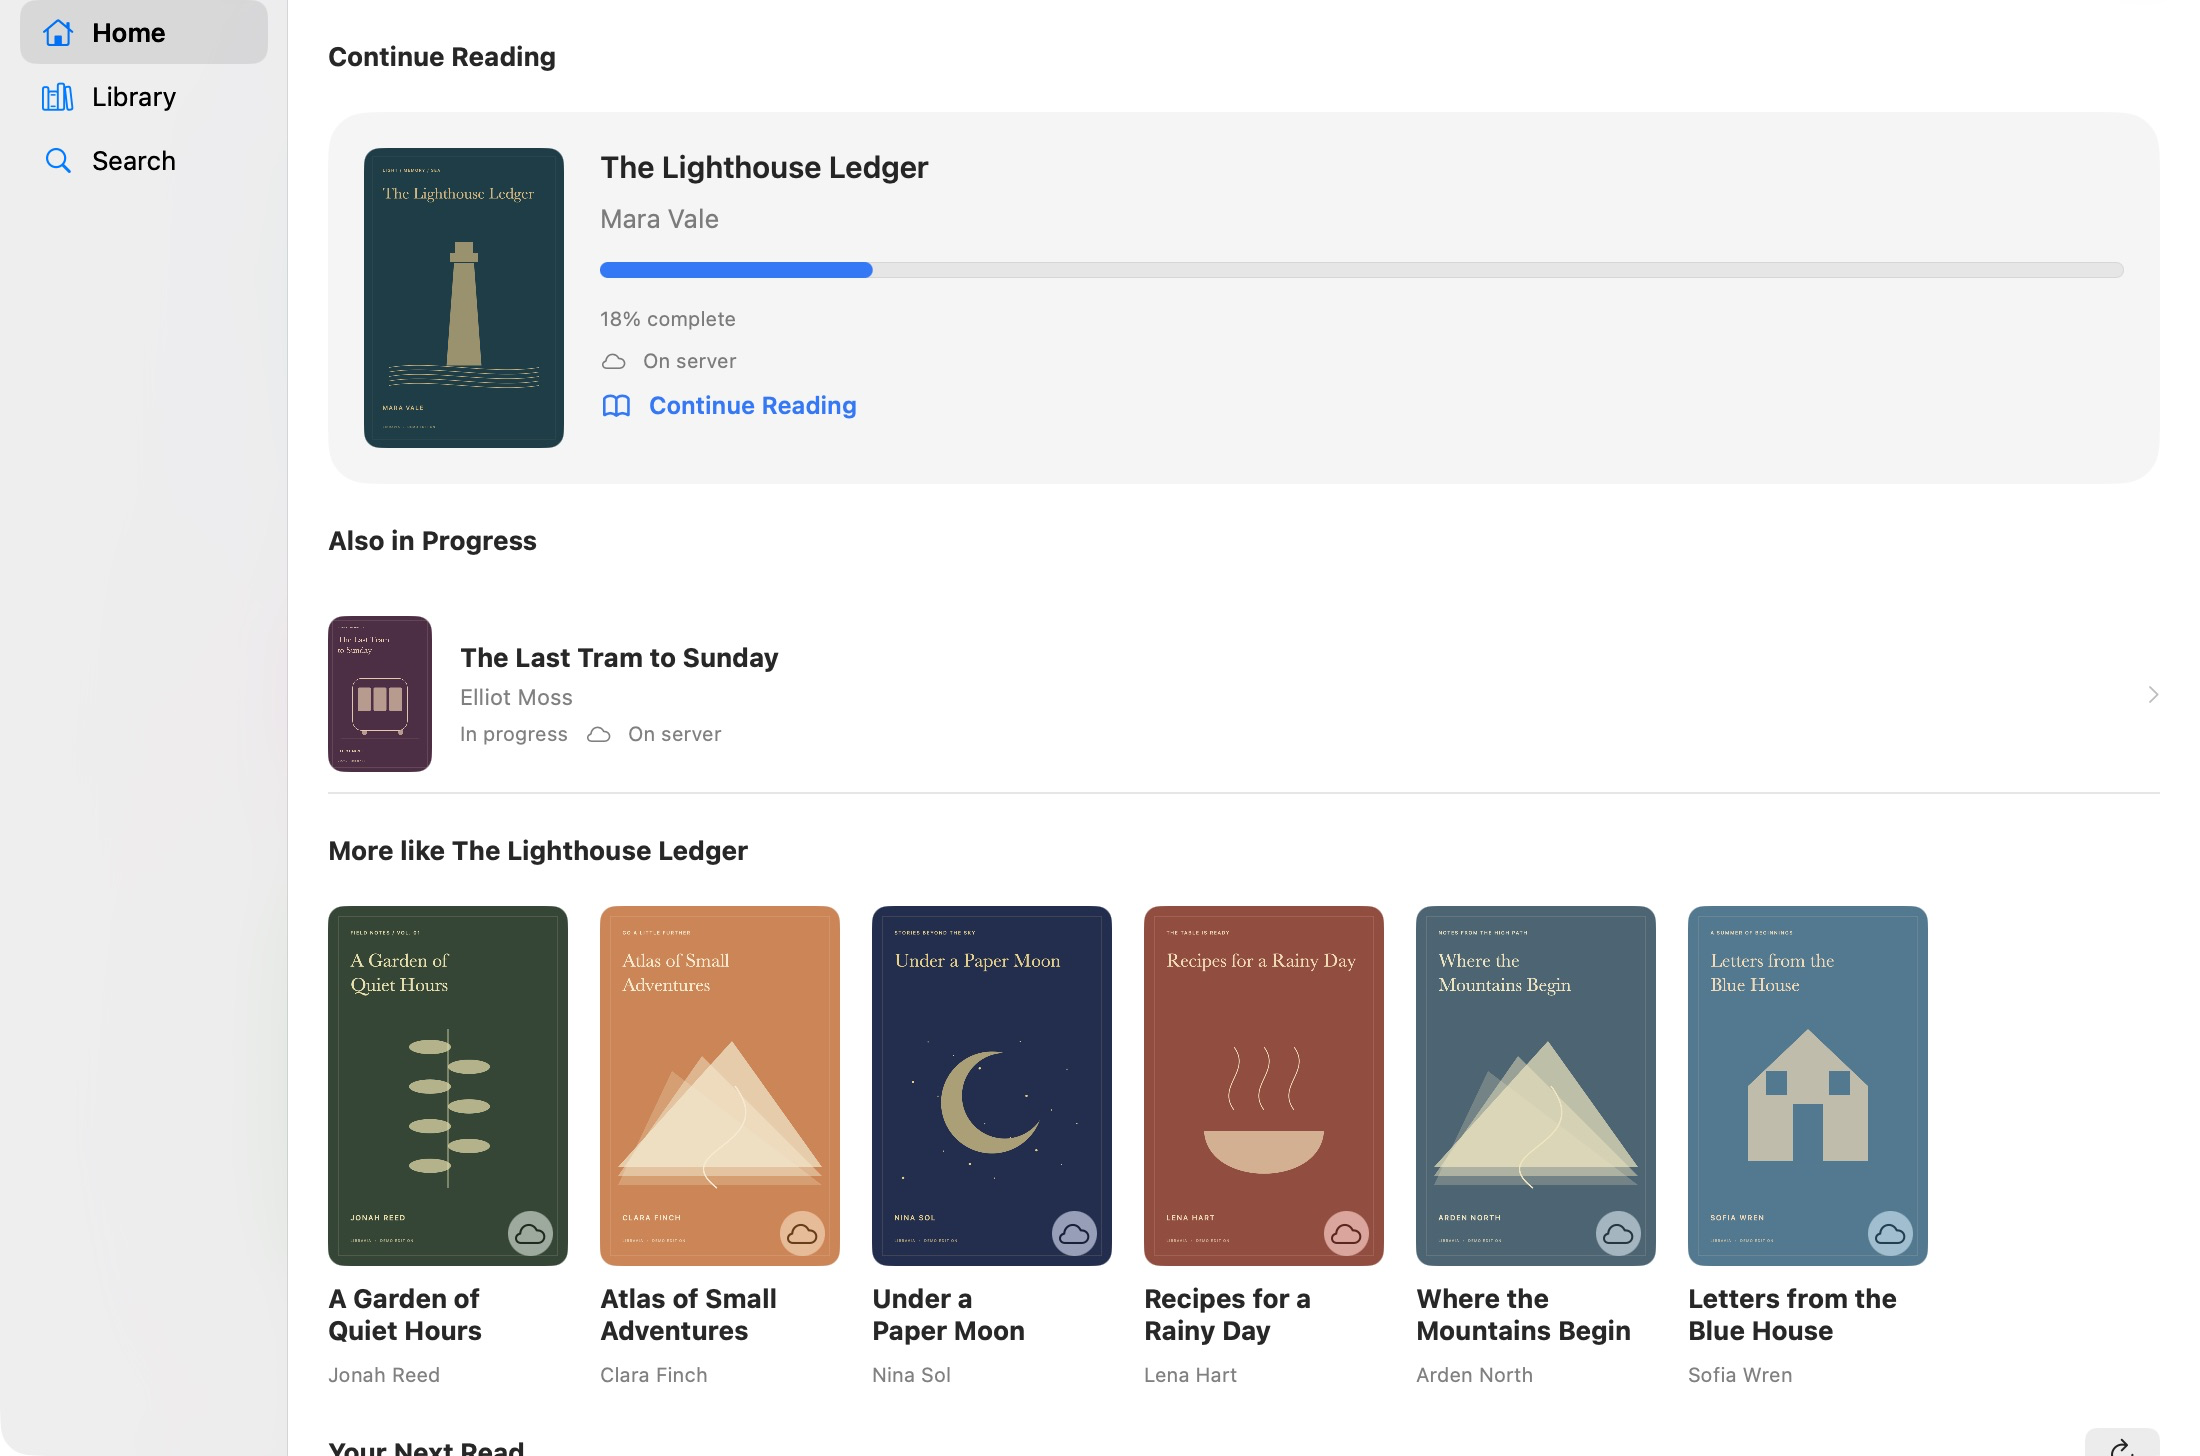This screenshot has width=2200, height=1456.
Task: Click the reading progress bar at 18%
Action: point(1362,270)
